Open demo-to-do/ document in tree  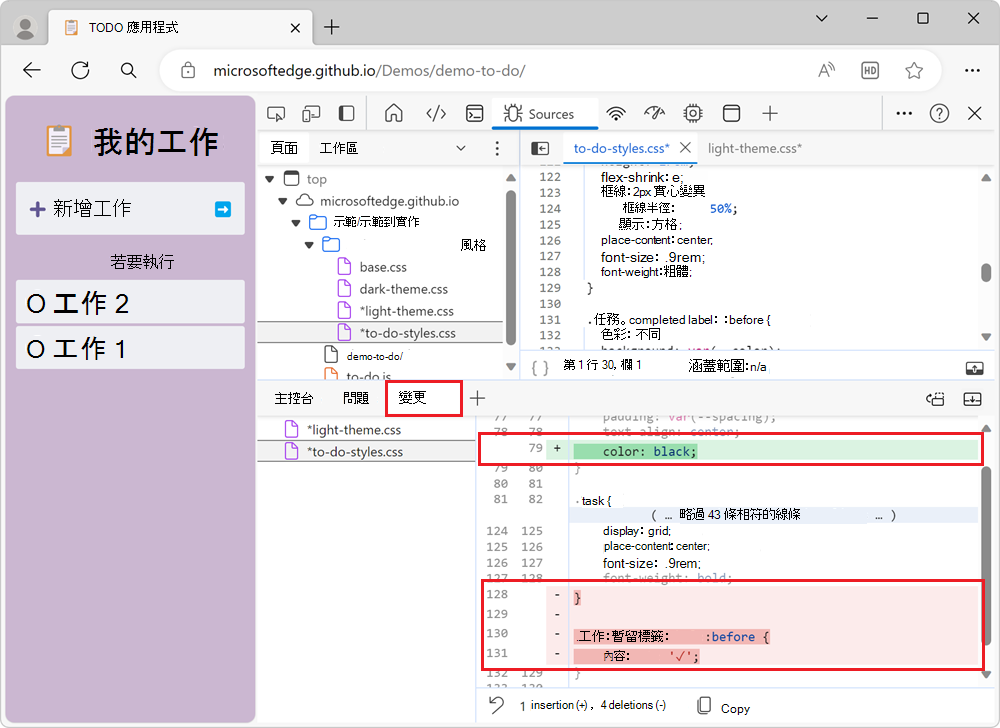pyautogui.click(x=374, y=356)
